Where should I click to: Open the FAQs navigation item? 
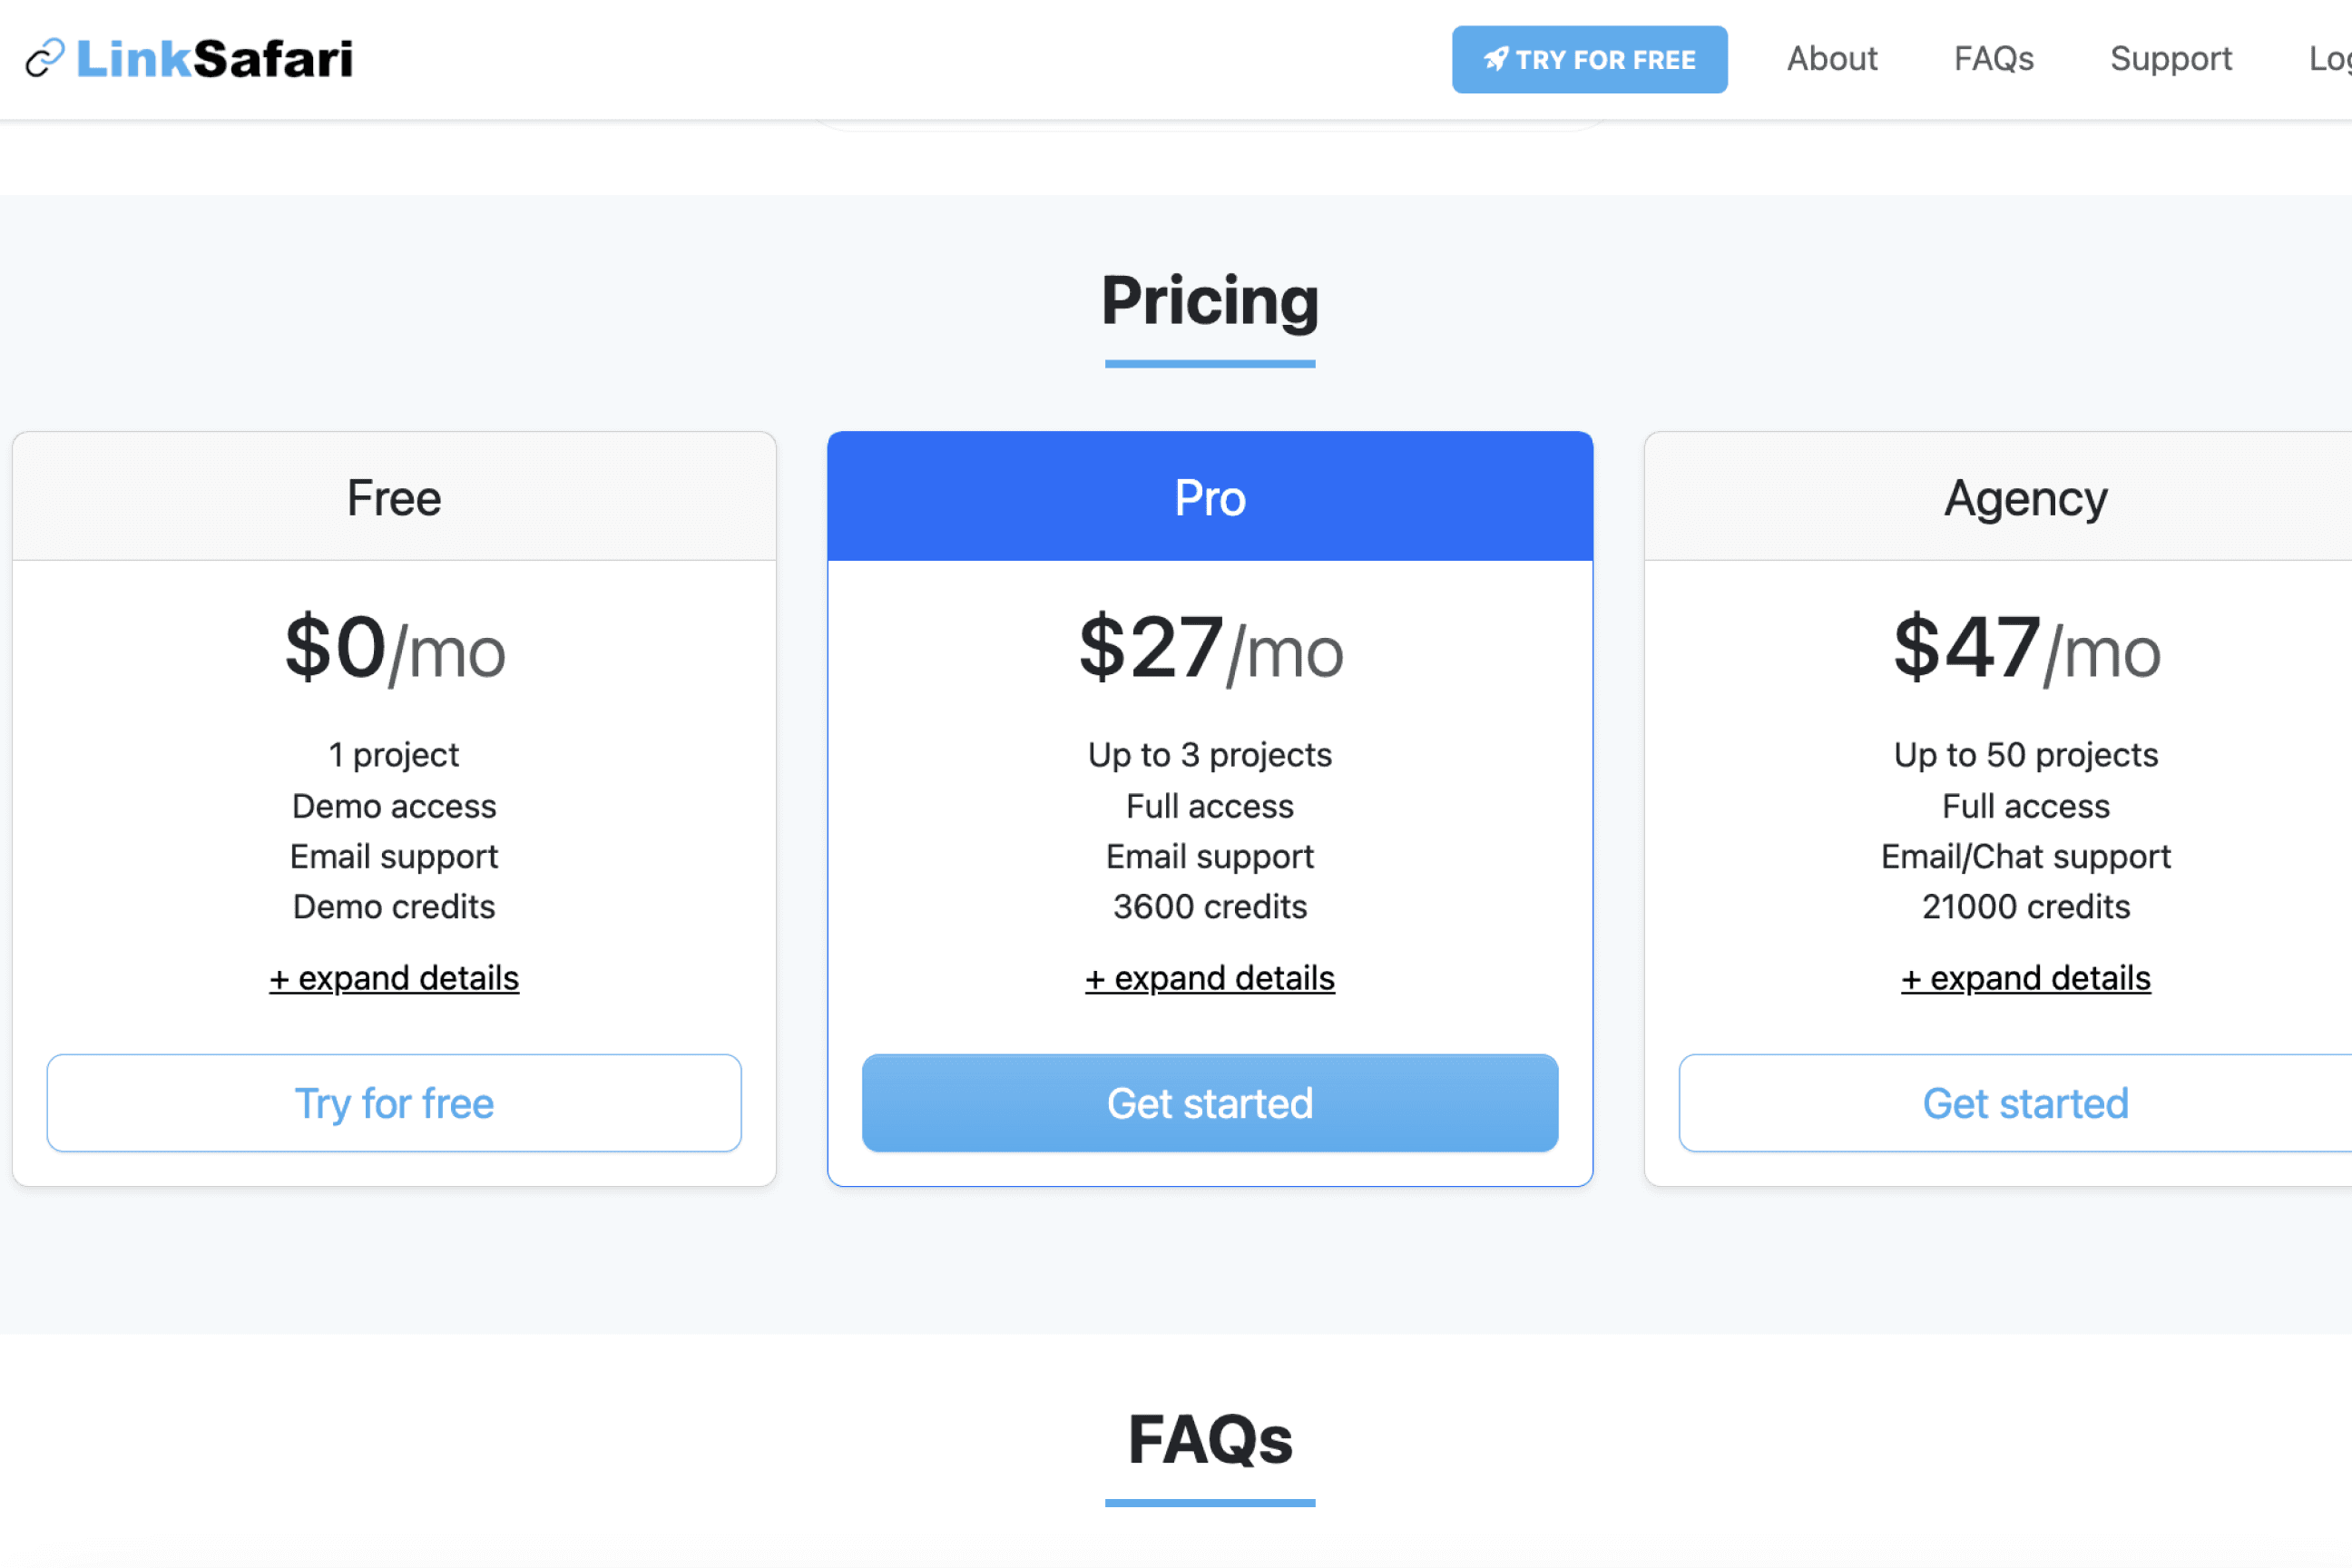[x=1993, y=59]
